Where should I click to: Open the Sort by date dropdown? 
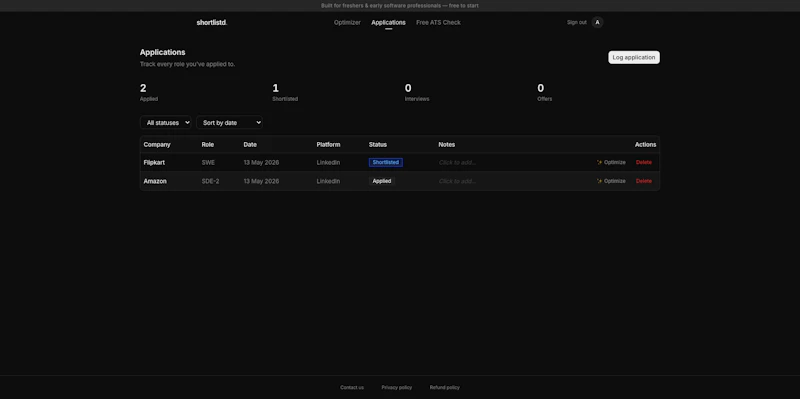click(x=230, y=122)
